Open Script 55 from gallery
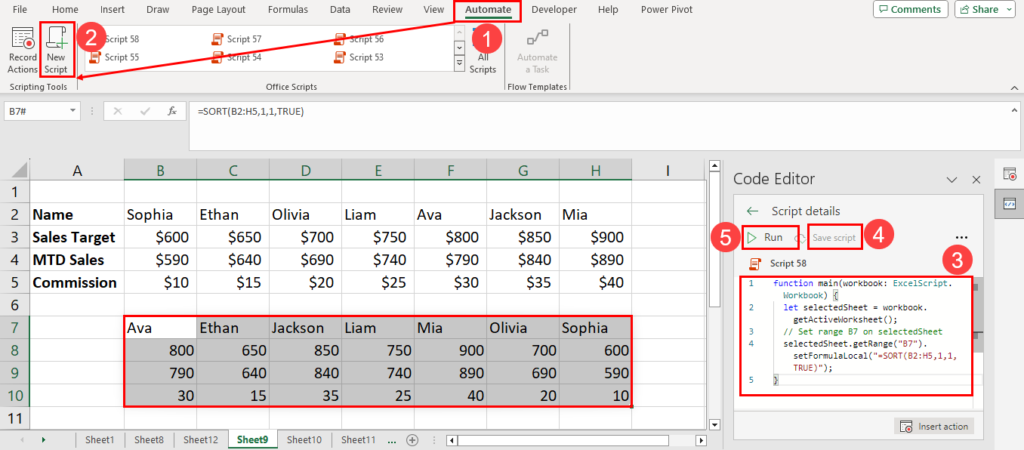The image size is (1024, 450). (x=114, y=57)
